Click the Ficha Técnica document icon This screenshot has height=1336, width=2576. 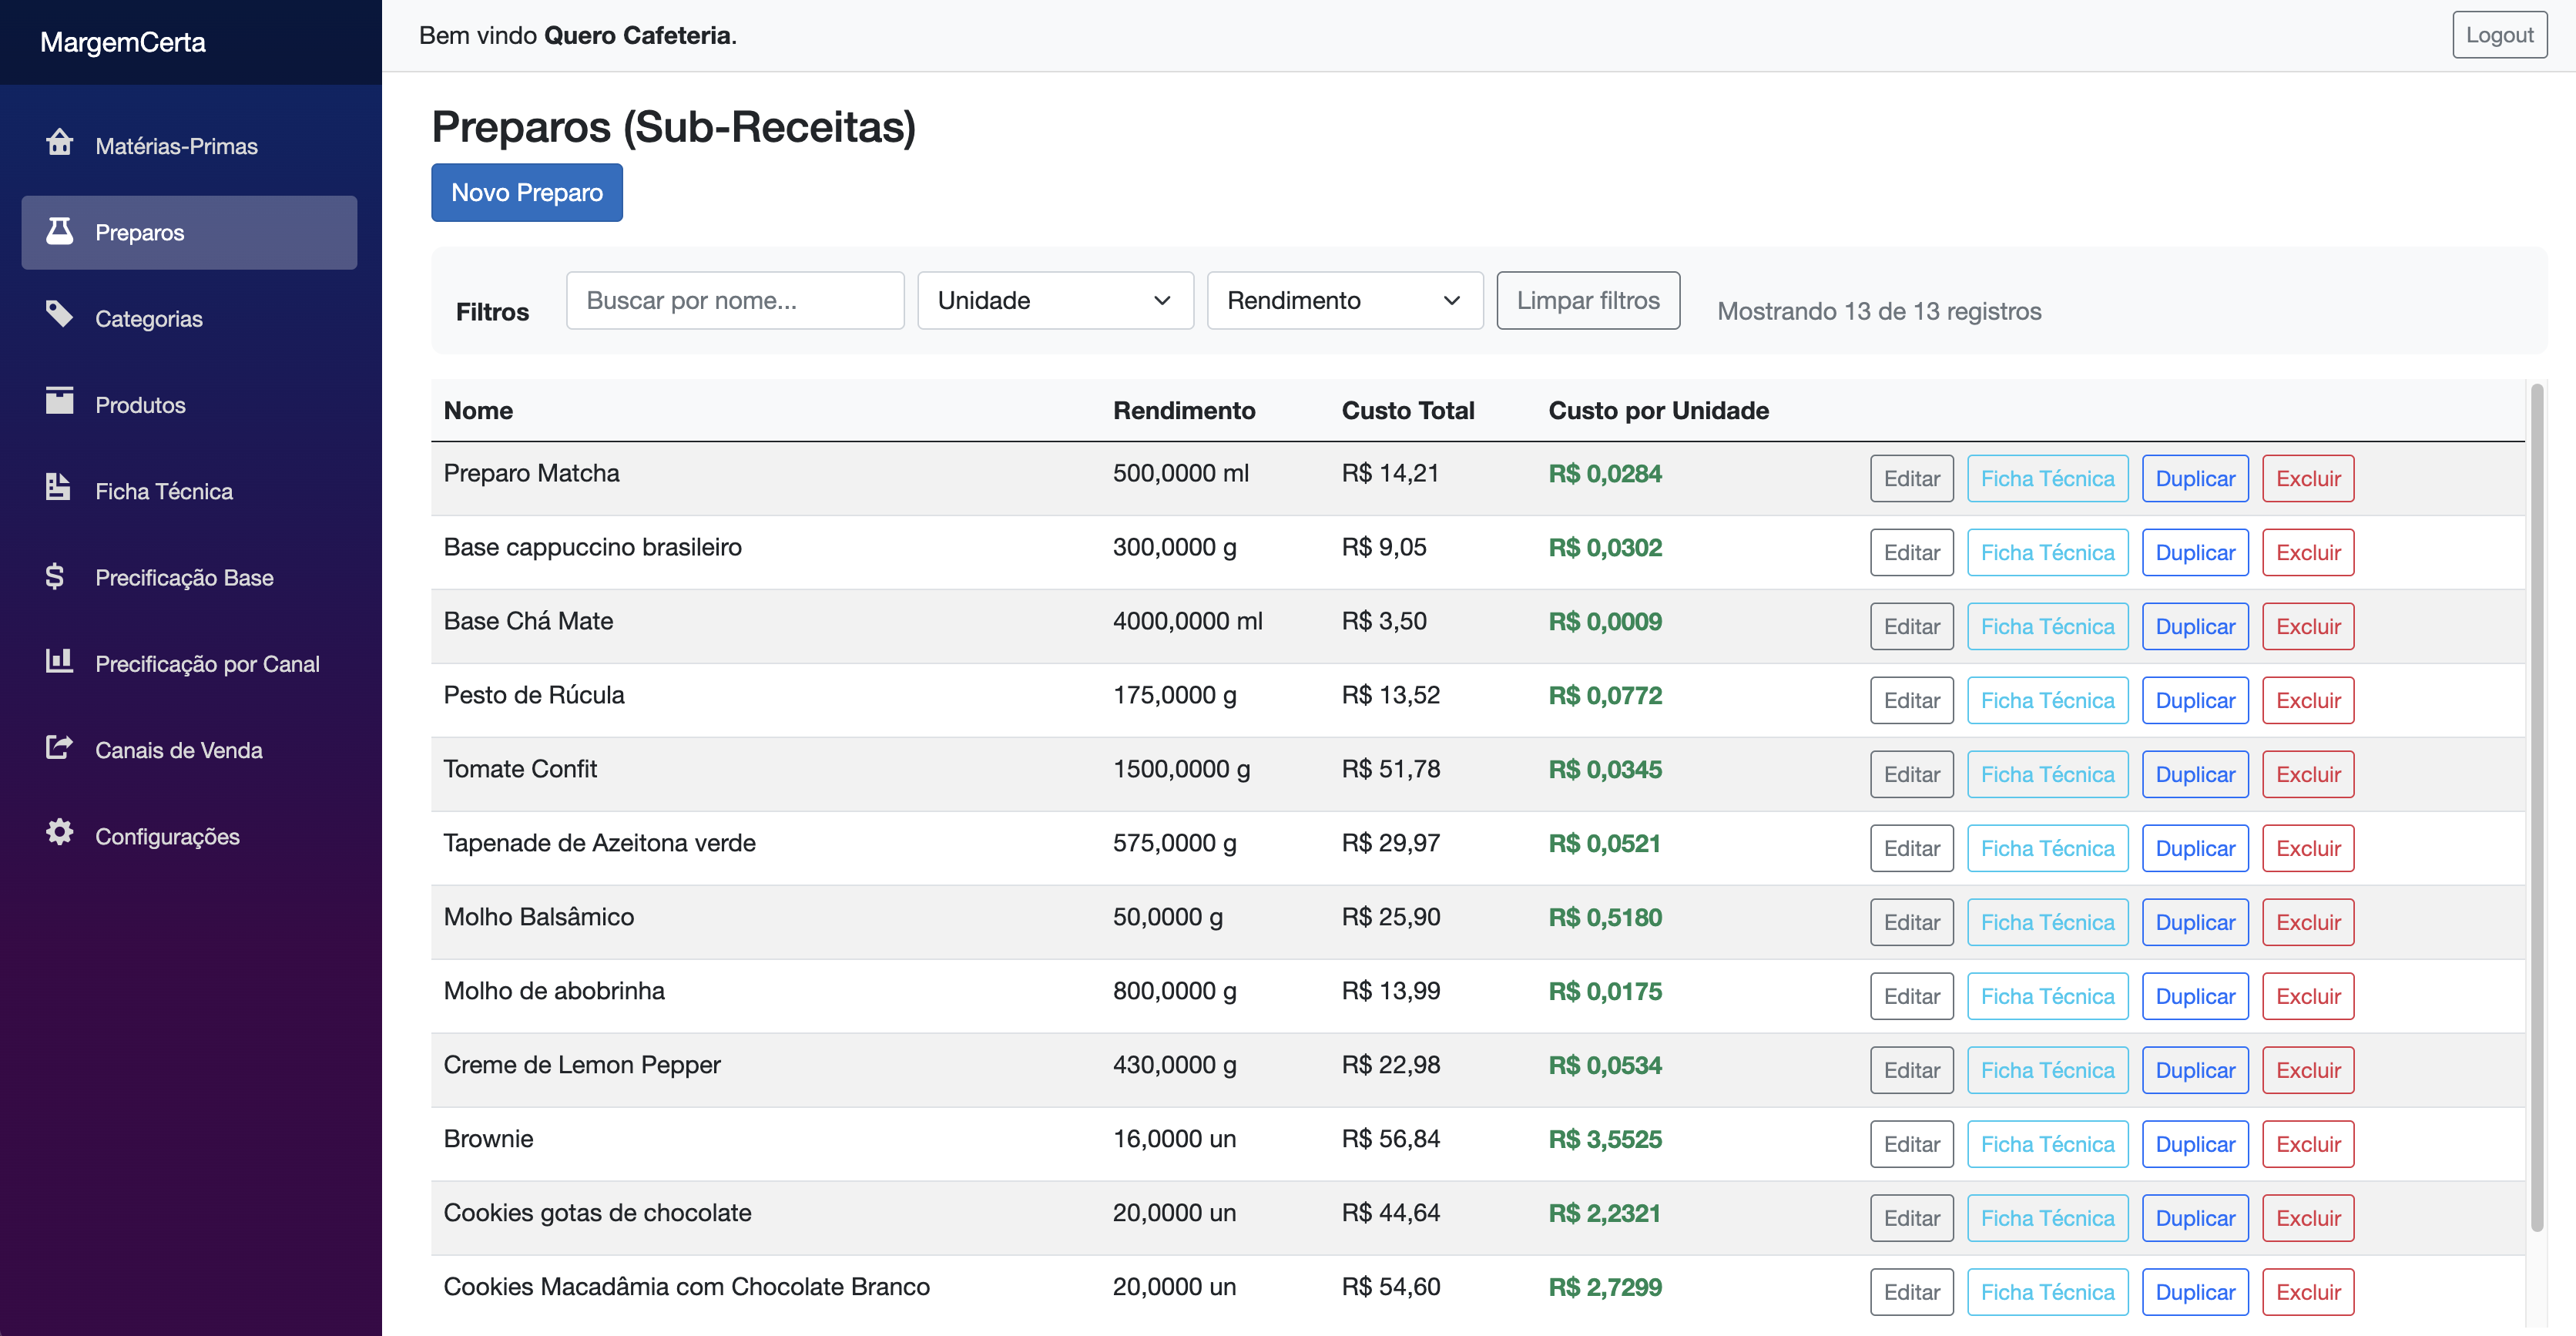58,488
